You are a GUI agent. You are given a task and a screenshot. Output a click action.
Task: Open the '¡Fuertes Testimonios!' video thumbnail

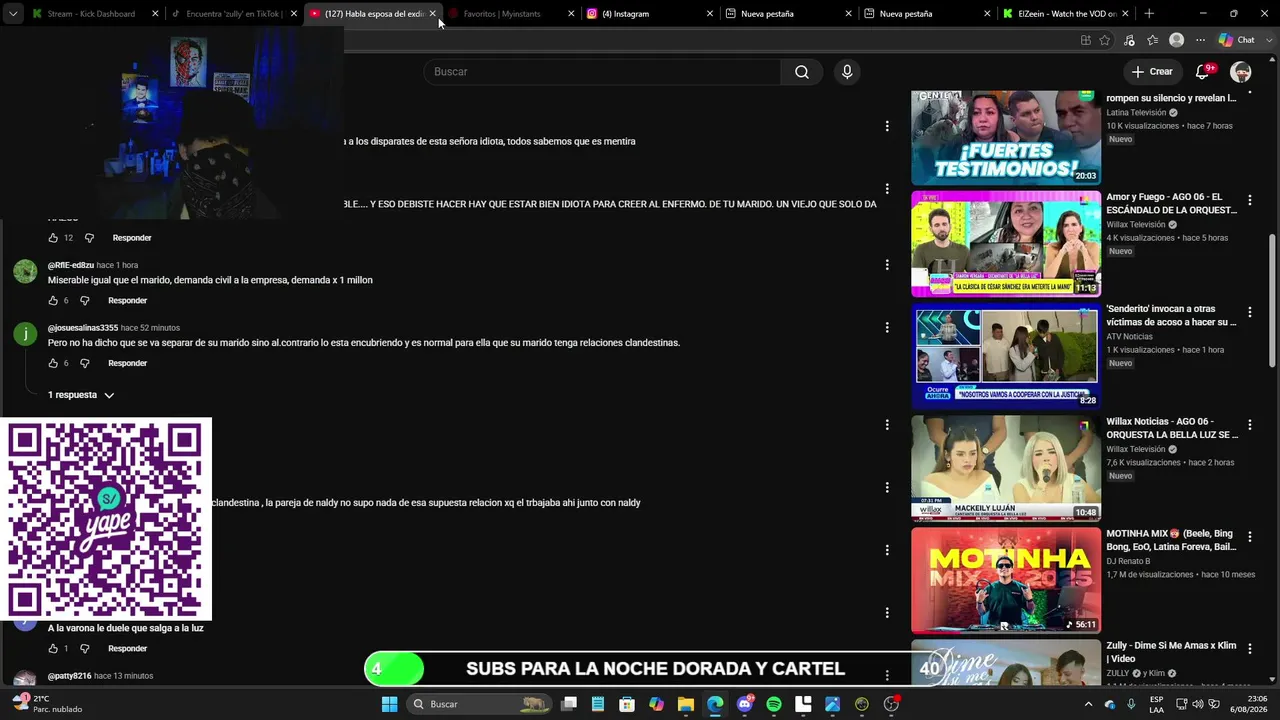coord(1006,138)
